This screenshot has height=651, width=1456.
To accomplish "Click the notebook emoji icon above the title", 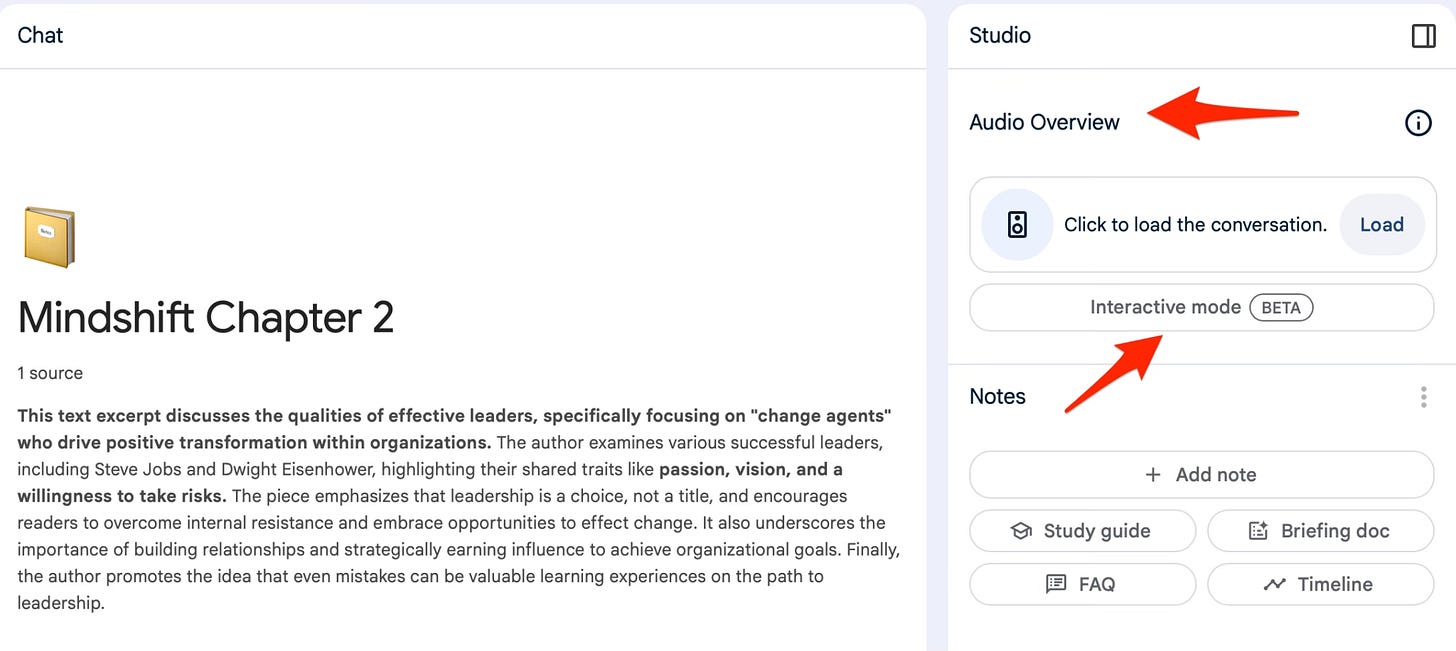I will 49,237.
